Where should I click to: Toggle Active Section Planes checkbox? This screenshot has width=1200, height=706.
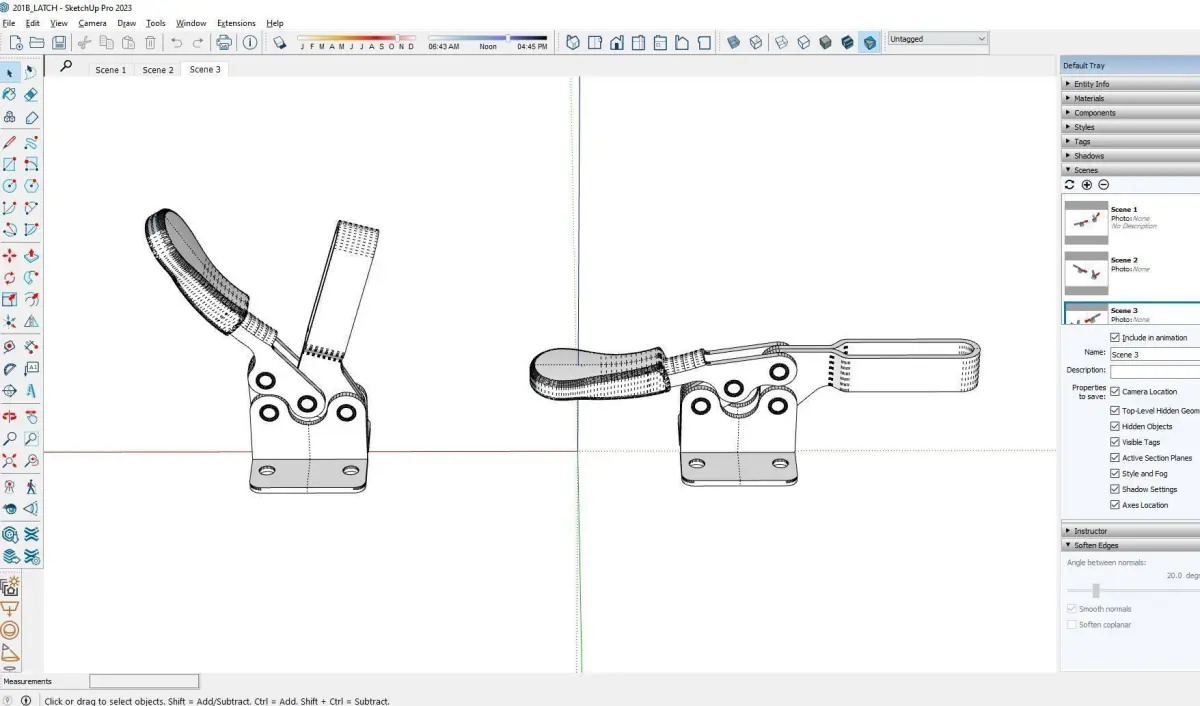pos(1115,458)
